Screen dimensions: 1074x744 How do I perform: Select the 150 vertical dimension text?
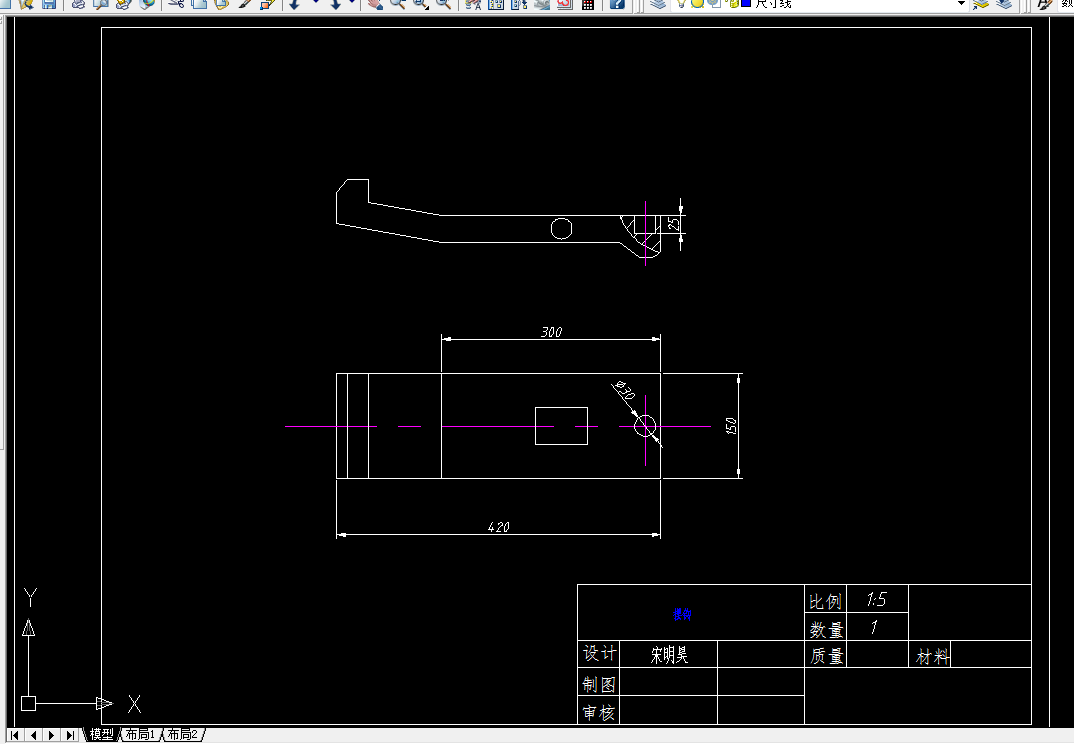(731, 425)
